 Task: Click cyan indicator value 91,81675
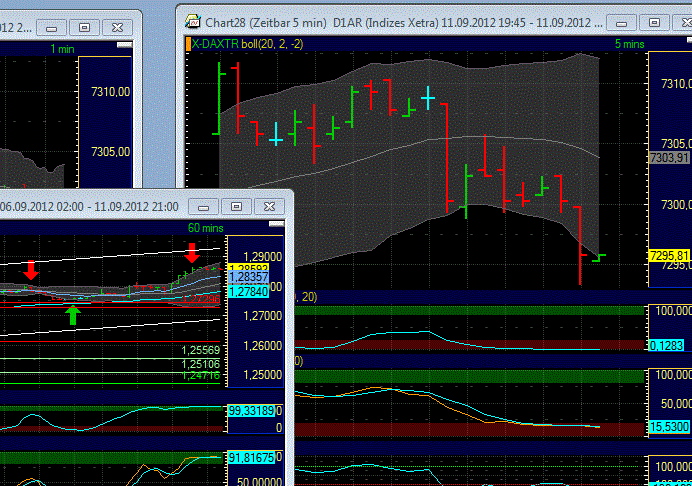252,458
